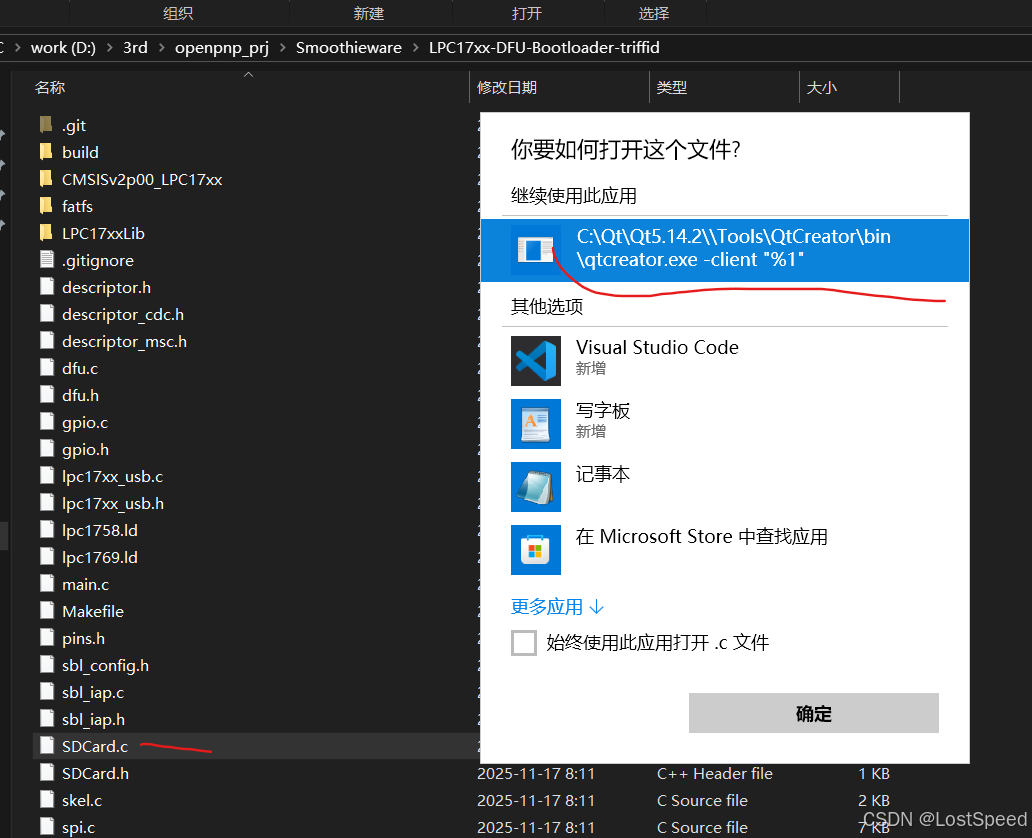Click the descriptor.h file icon
The width and height of the screenshot is (1032, 838).
click(47, 286)
